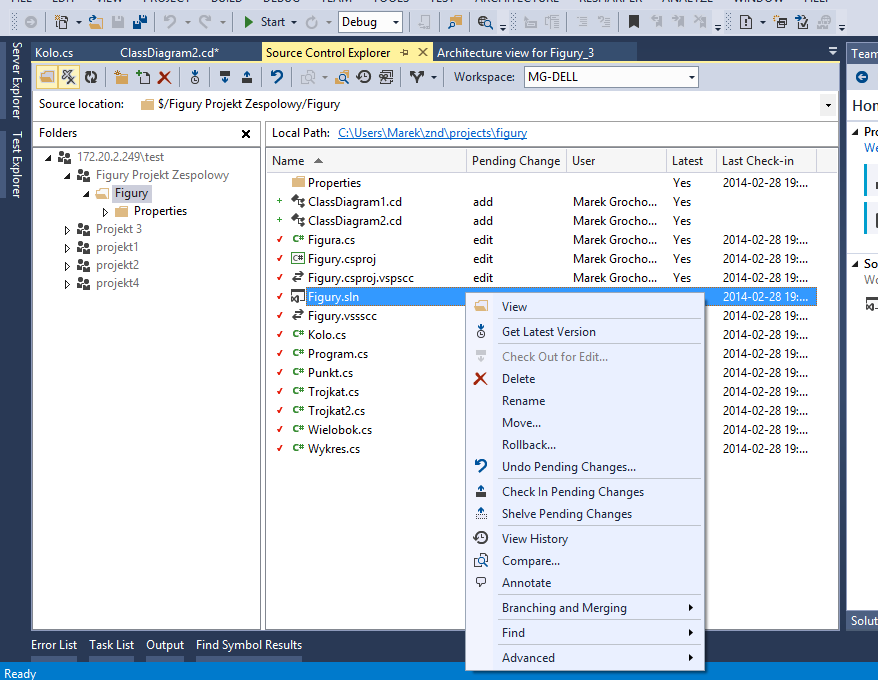This screenshot has height=680, width=878.
Task: Choose Check In Pending Changes from context menu
Action: click(x=572, y=492)
